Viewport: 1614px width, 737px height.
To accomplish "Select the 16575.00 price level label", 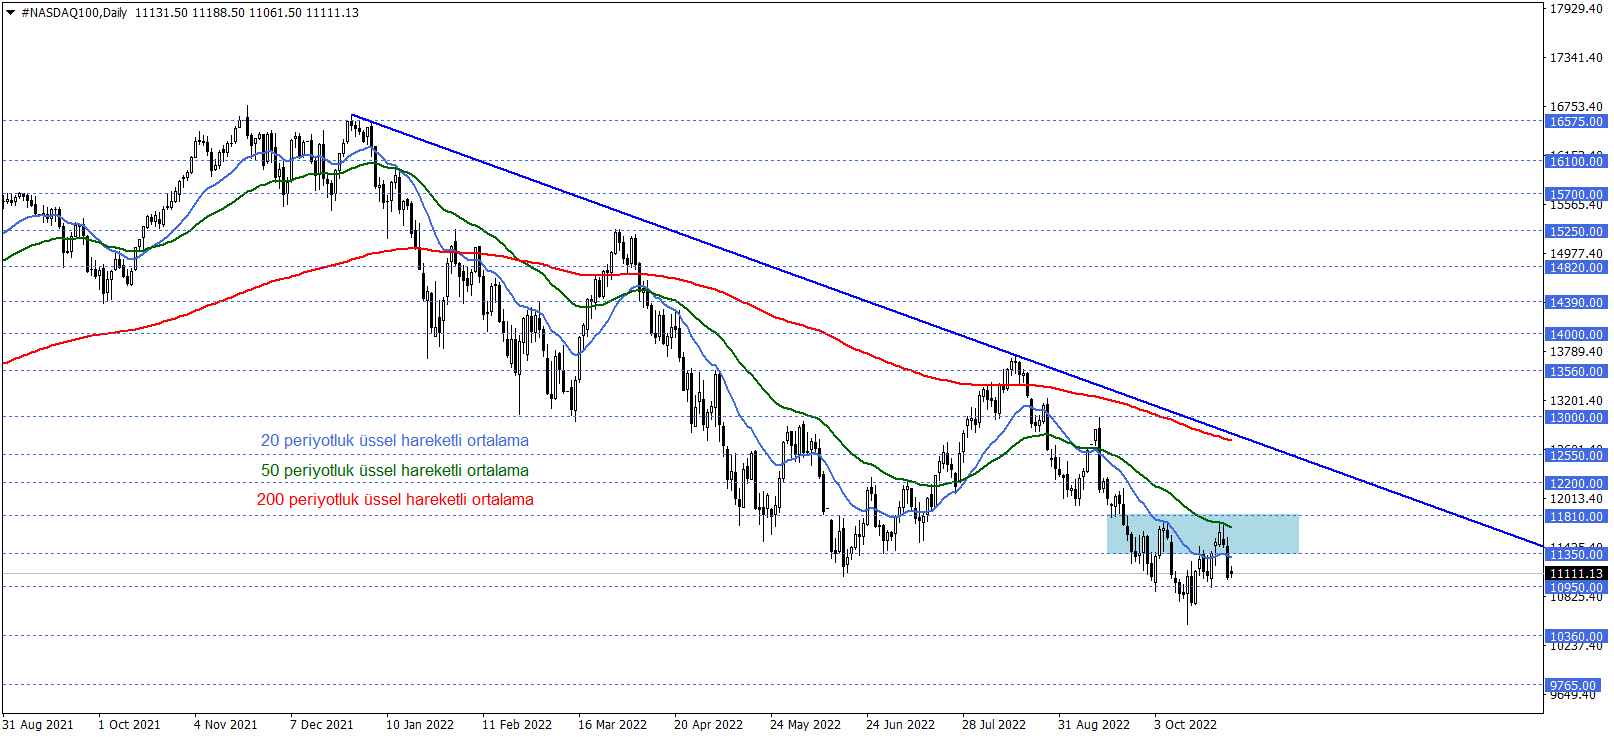I will click(1575, 122).
